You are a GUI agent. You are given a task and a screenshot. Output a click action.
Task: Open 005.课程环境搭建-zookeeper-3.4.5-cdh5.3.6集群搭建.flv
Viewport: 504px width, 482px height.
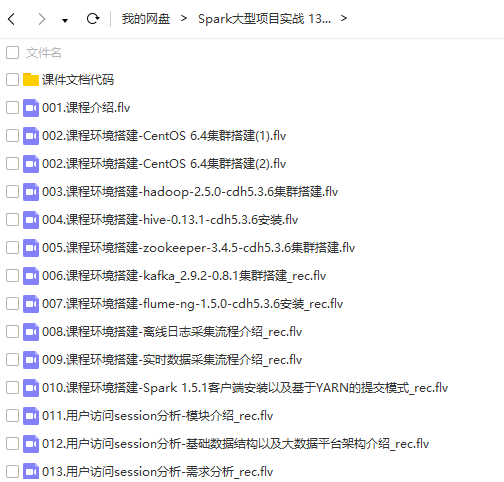coord(199,248)
